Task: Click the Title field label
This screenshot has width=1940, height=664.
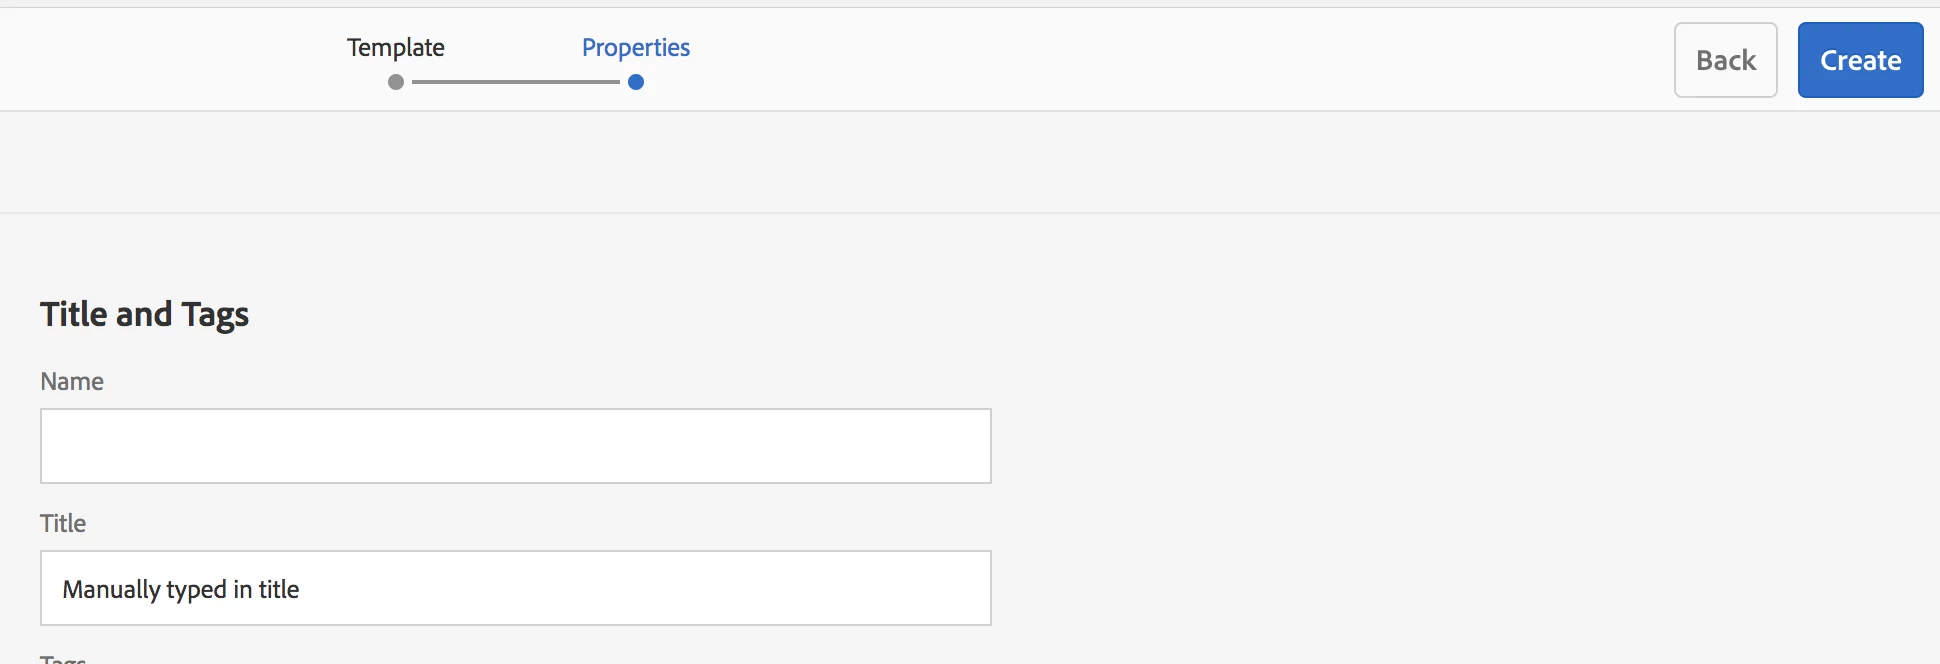Action: click(63, 523)
